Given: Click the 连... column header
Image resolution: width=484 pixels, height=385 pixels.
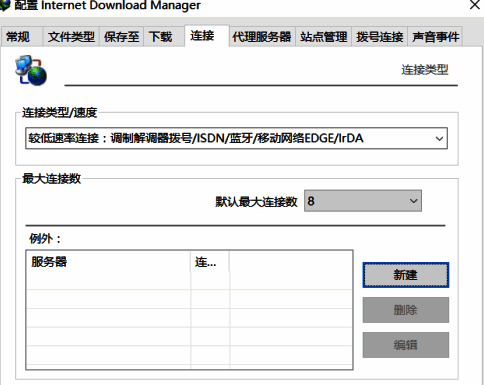Looking at the screenshot, I should click(210, 262).
